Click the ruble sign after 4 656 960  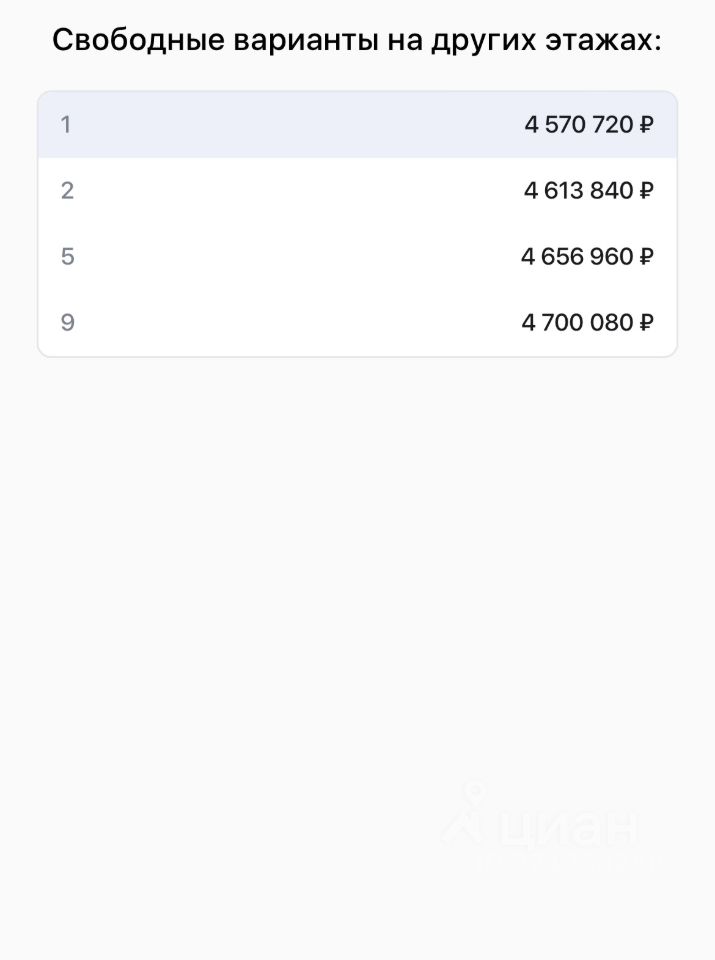646,257
